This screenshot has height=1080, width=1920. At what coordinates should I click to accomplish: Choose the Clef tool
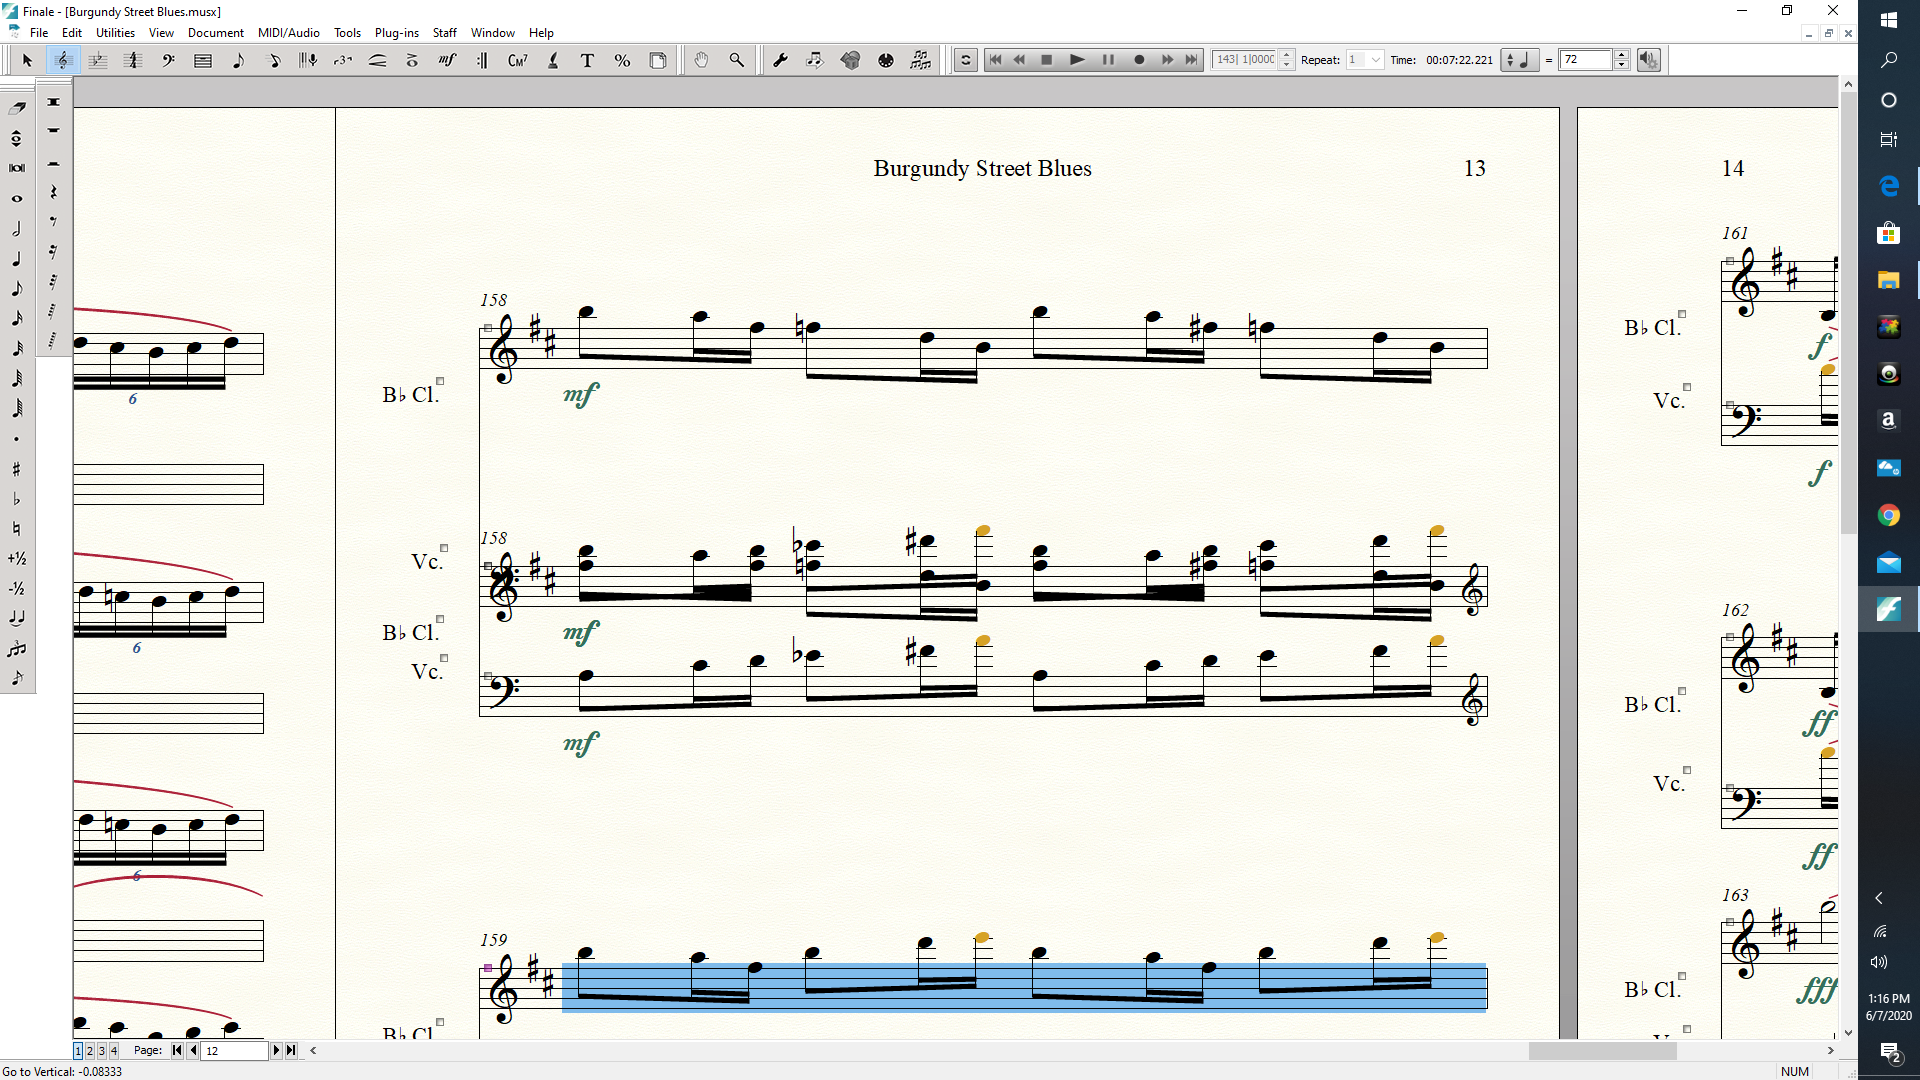click(168, 60)
